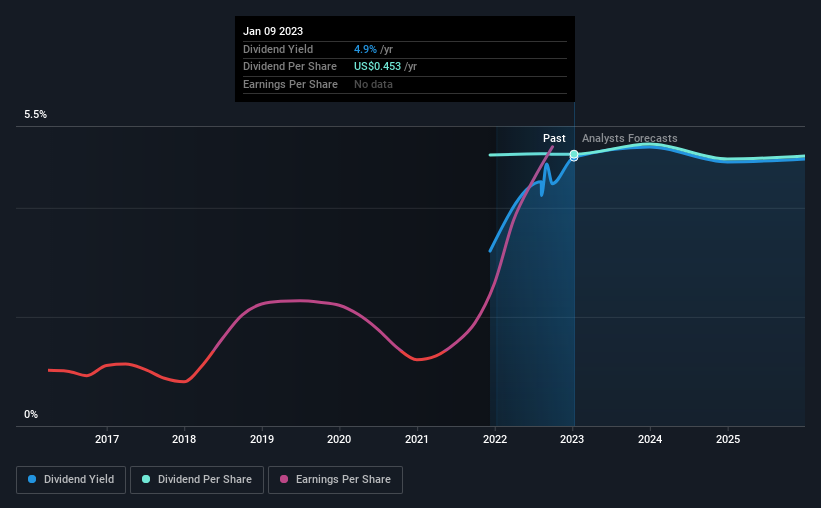Click the No data earnings value
This screenshot has width=821, height=508.
point(373,84)
